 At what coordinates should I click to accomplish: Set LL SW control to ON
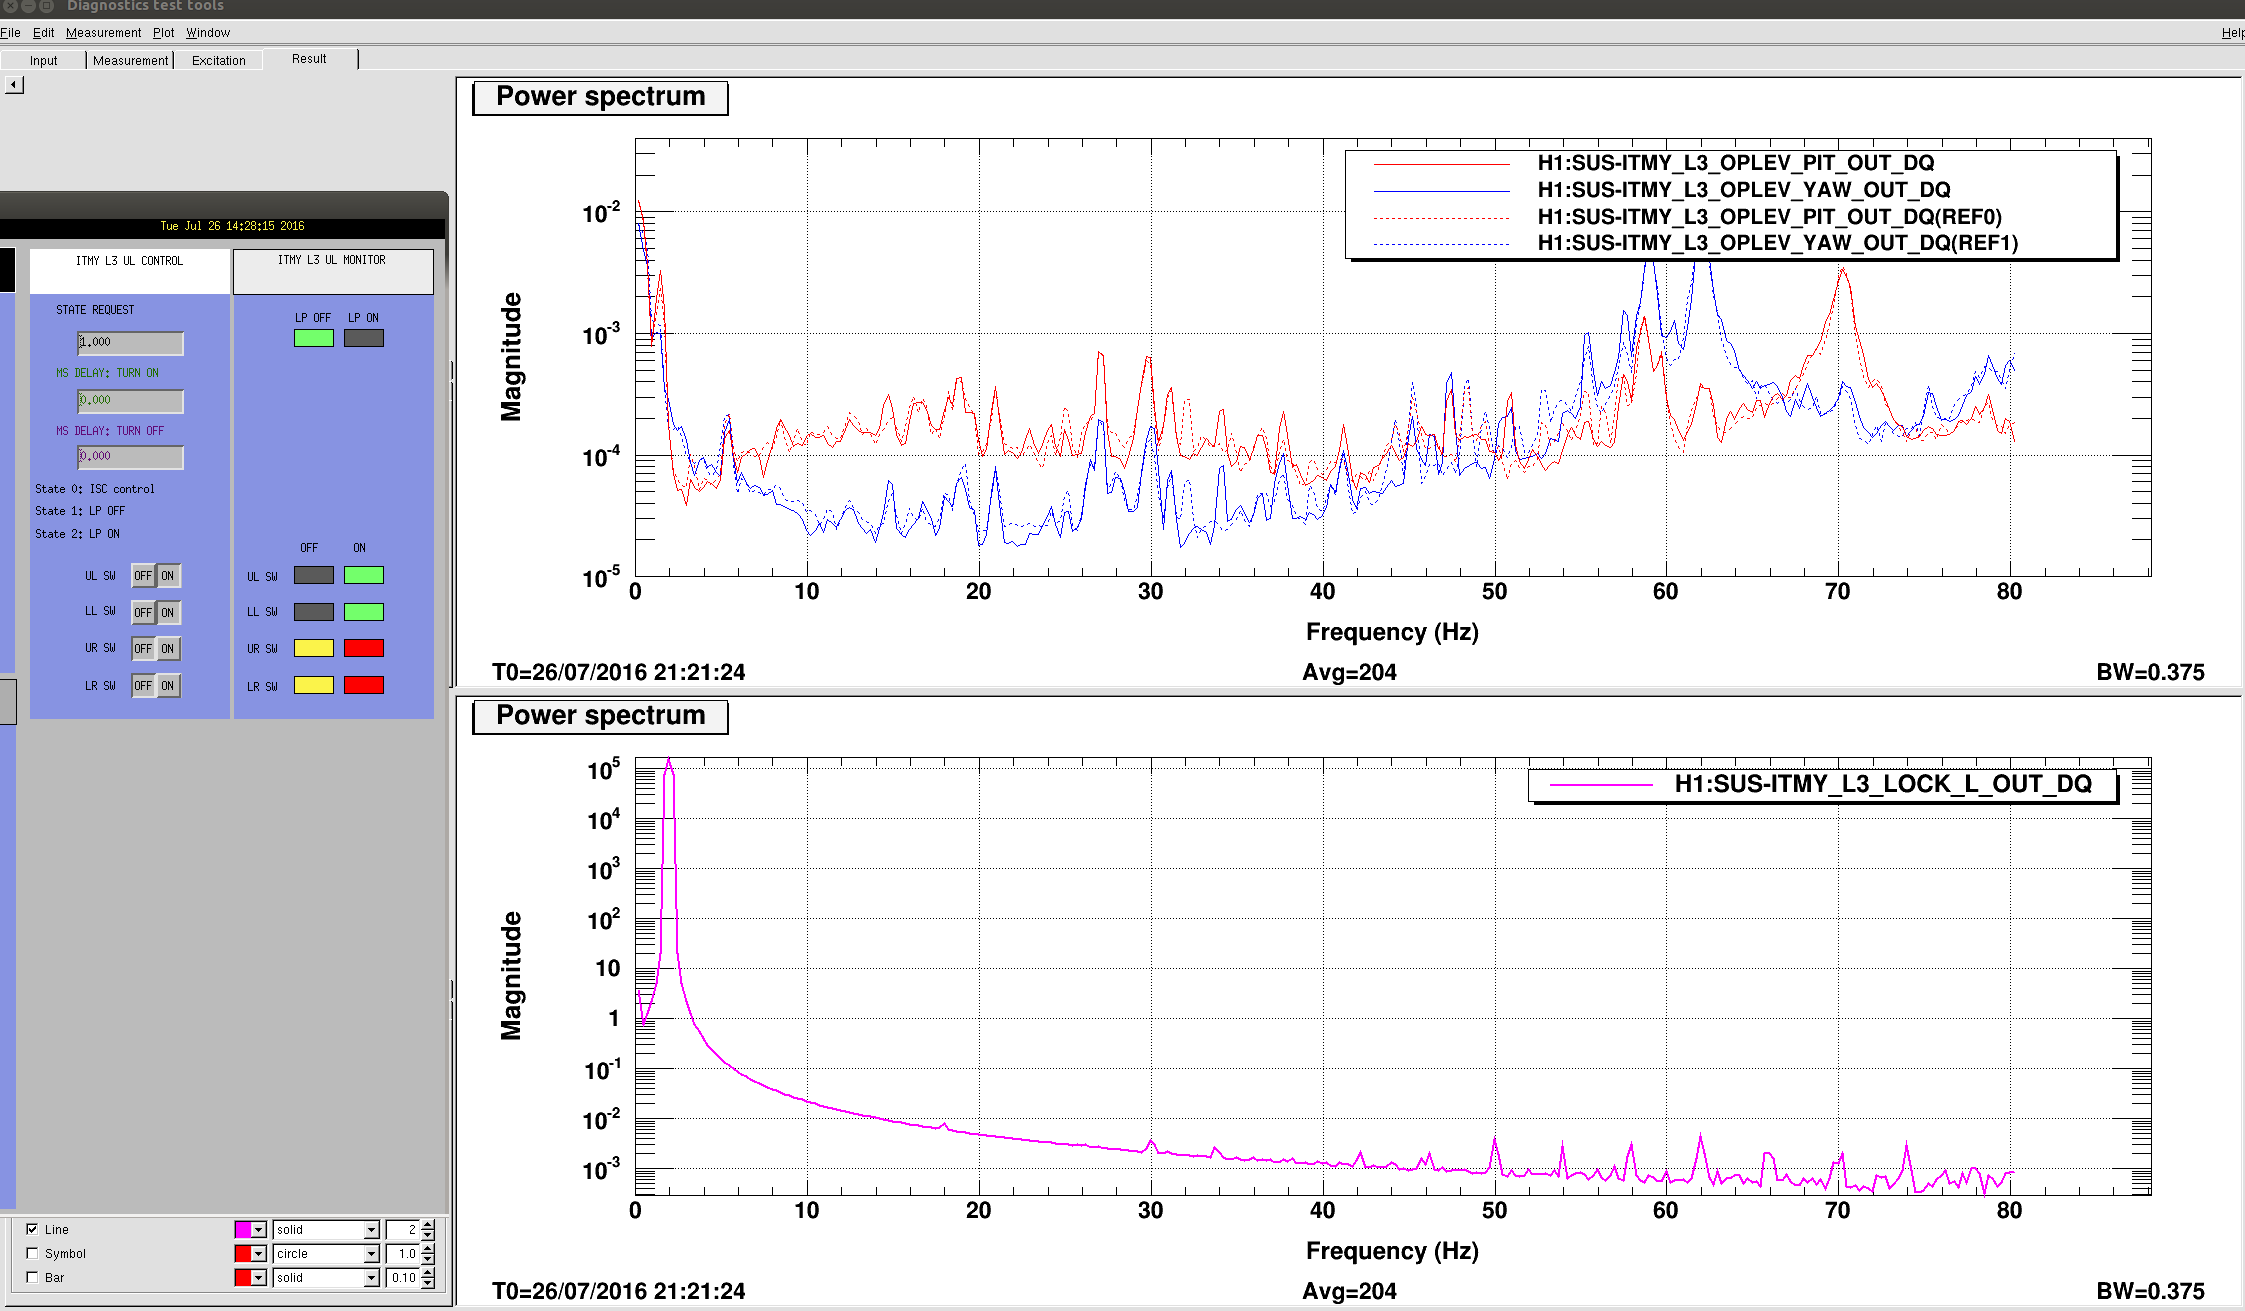pos(168,612)
